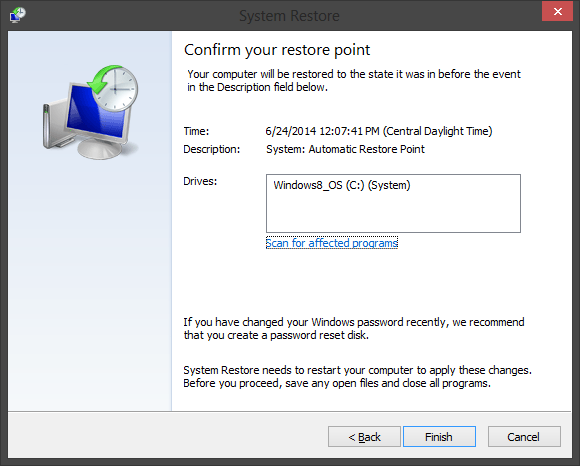Click the System Restore title bar icon
Image resolution: width=580 pixels, height=466 pixels.
tap(17, 15)
